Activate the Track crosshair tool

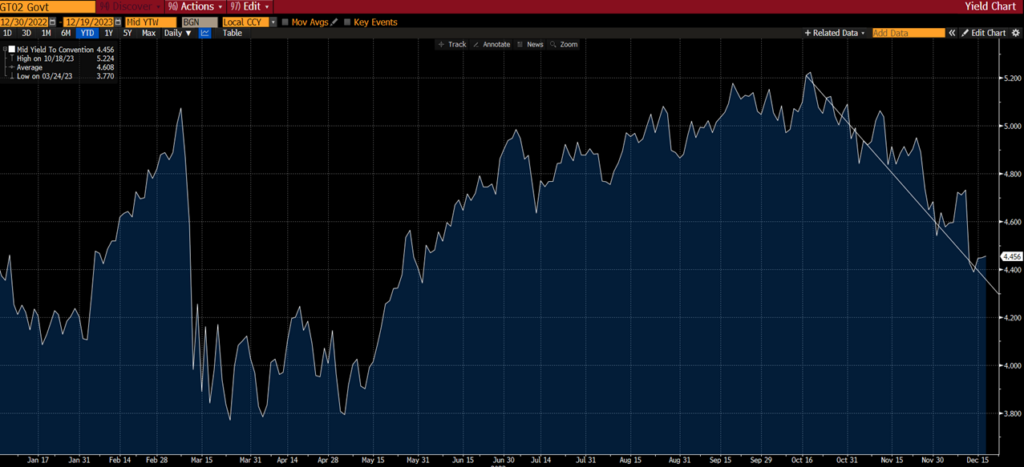[x=453, y=44]
